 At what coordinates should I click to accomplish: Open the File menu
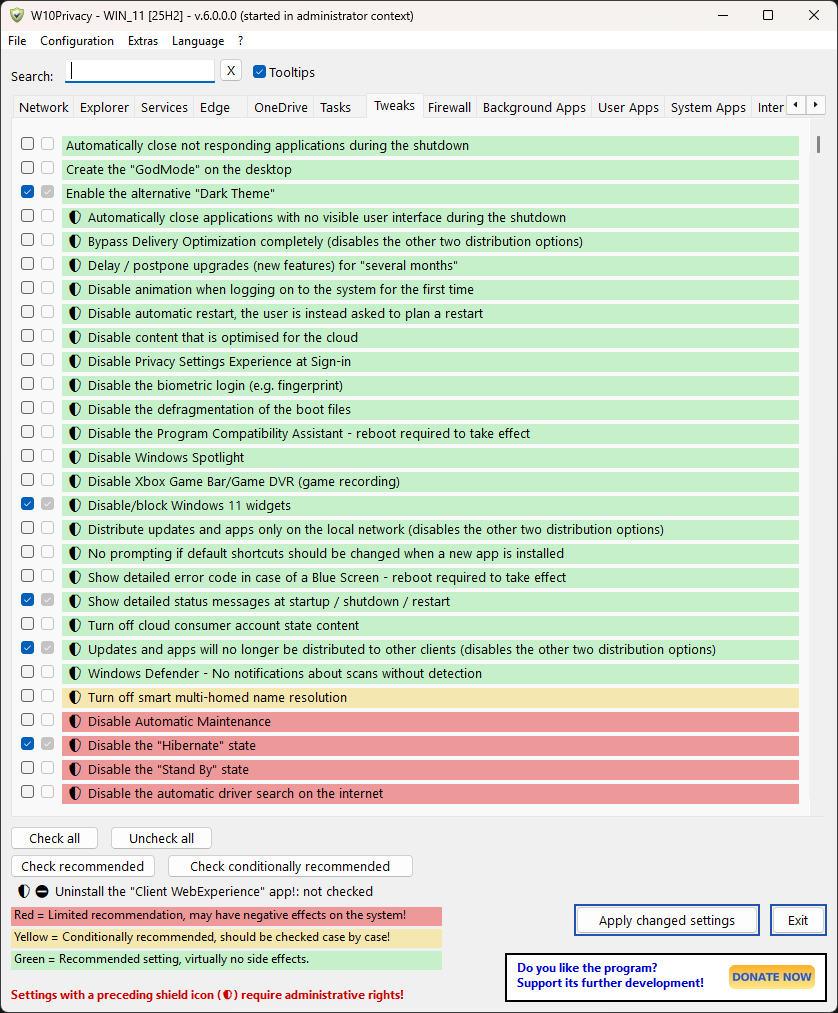[x=17, y=41]
